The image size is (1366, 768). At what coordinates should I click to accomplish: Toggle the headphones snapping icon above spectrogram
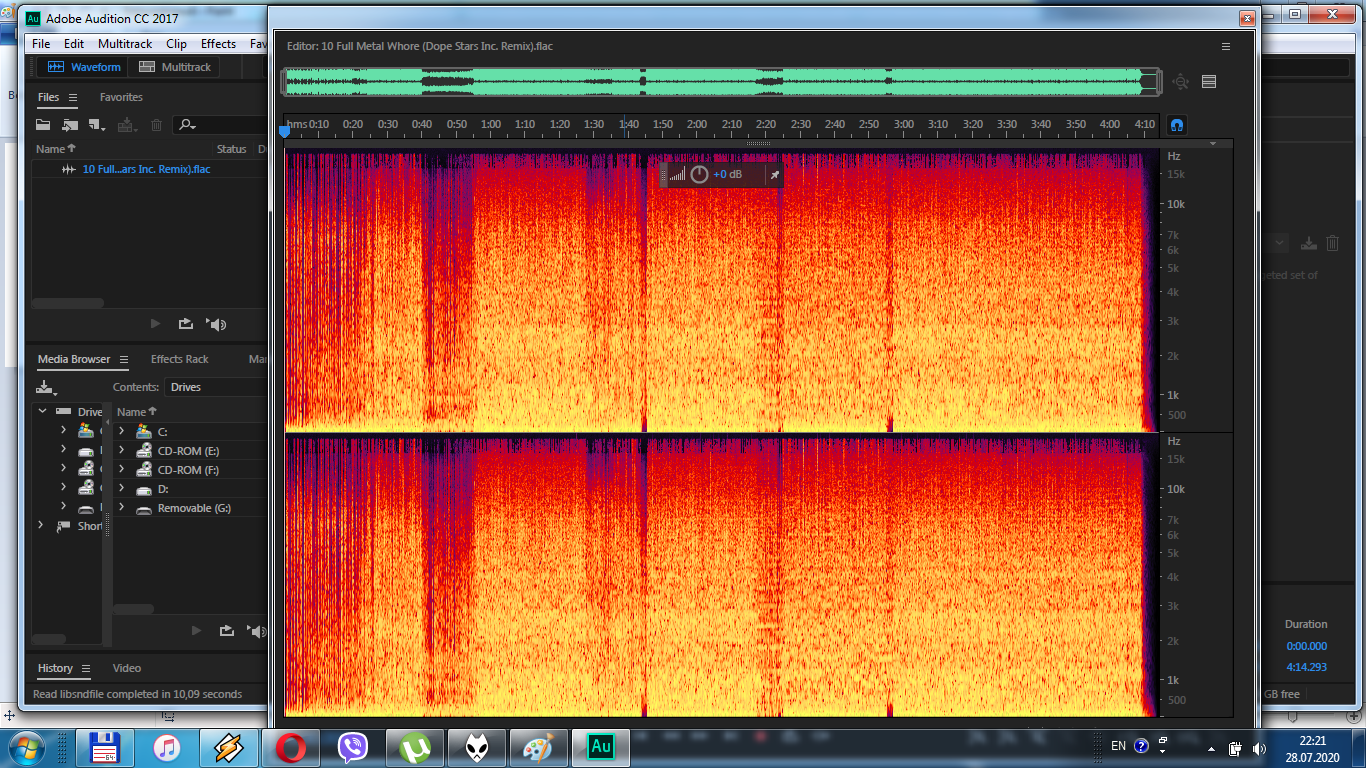tap(1177, 125)
